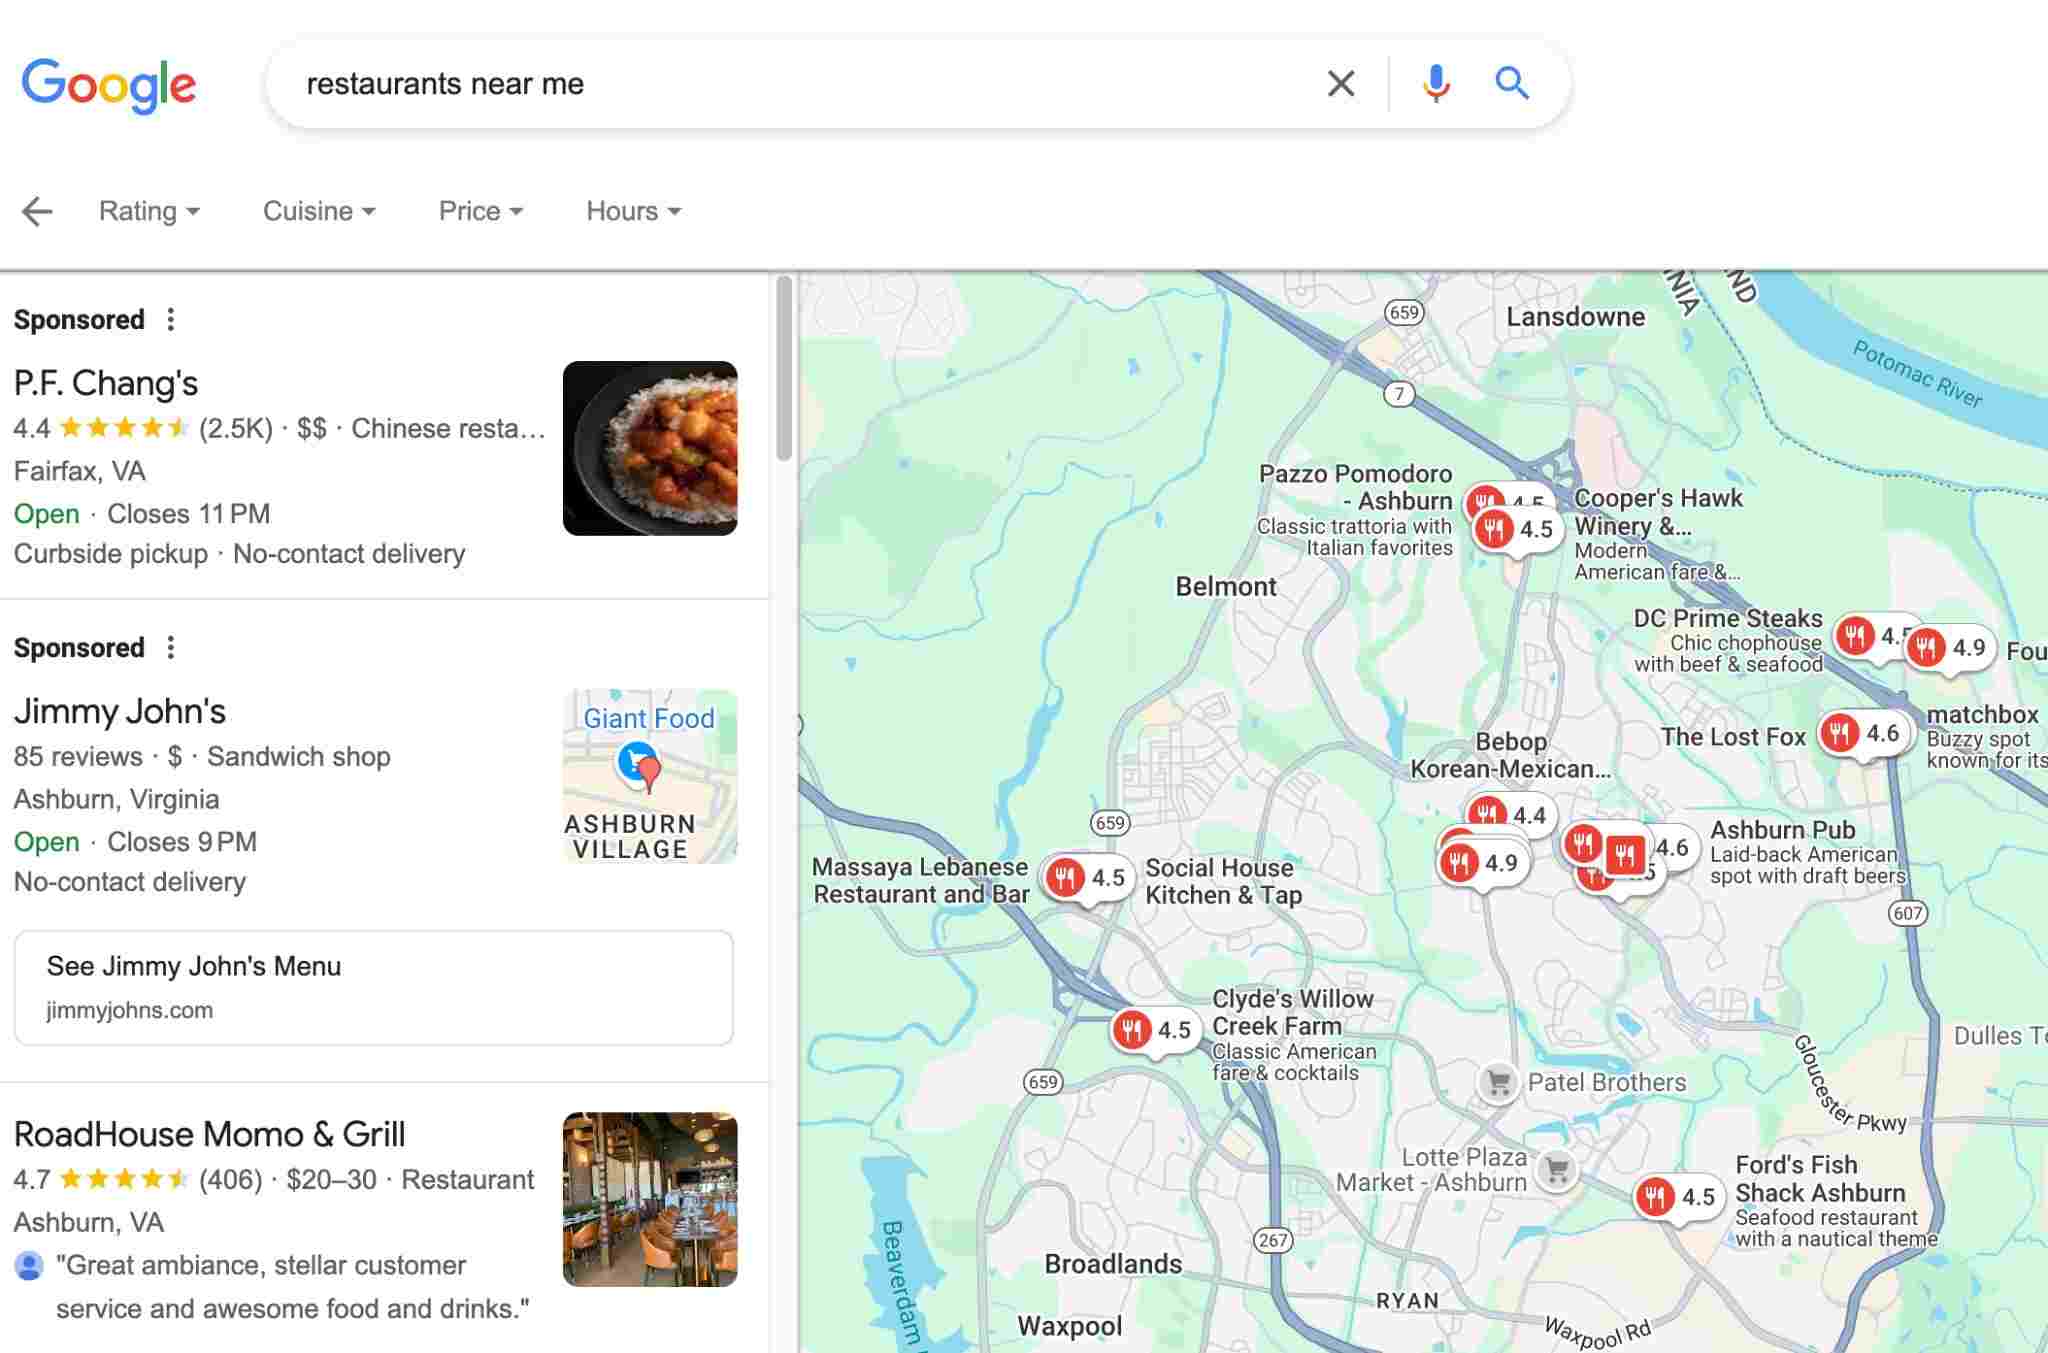Viewport: 2048px width, 1353px height.
Task: Click Patel Brothers shopping cart icon
Action: [x=1498, y=1082]
